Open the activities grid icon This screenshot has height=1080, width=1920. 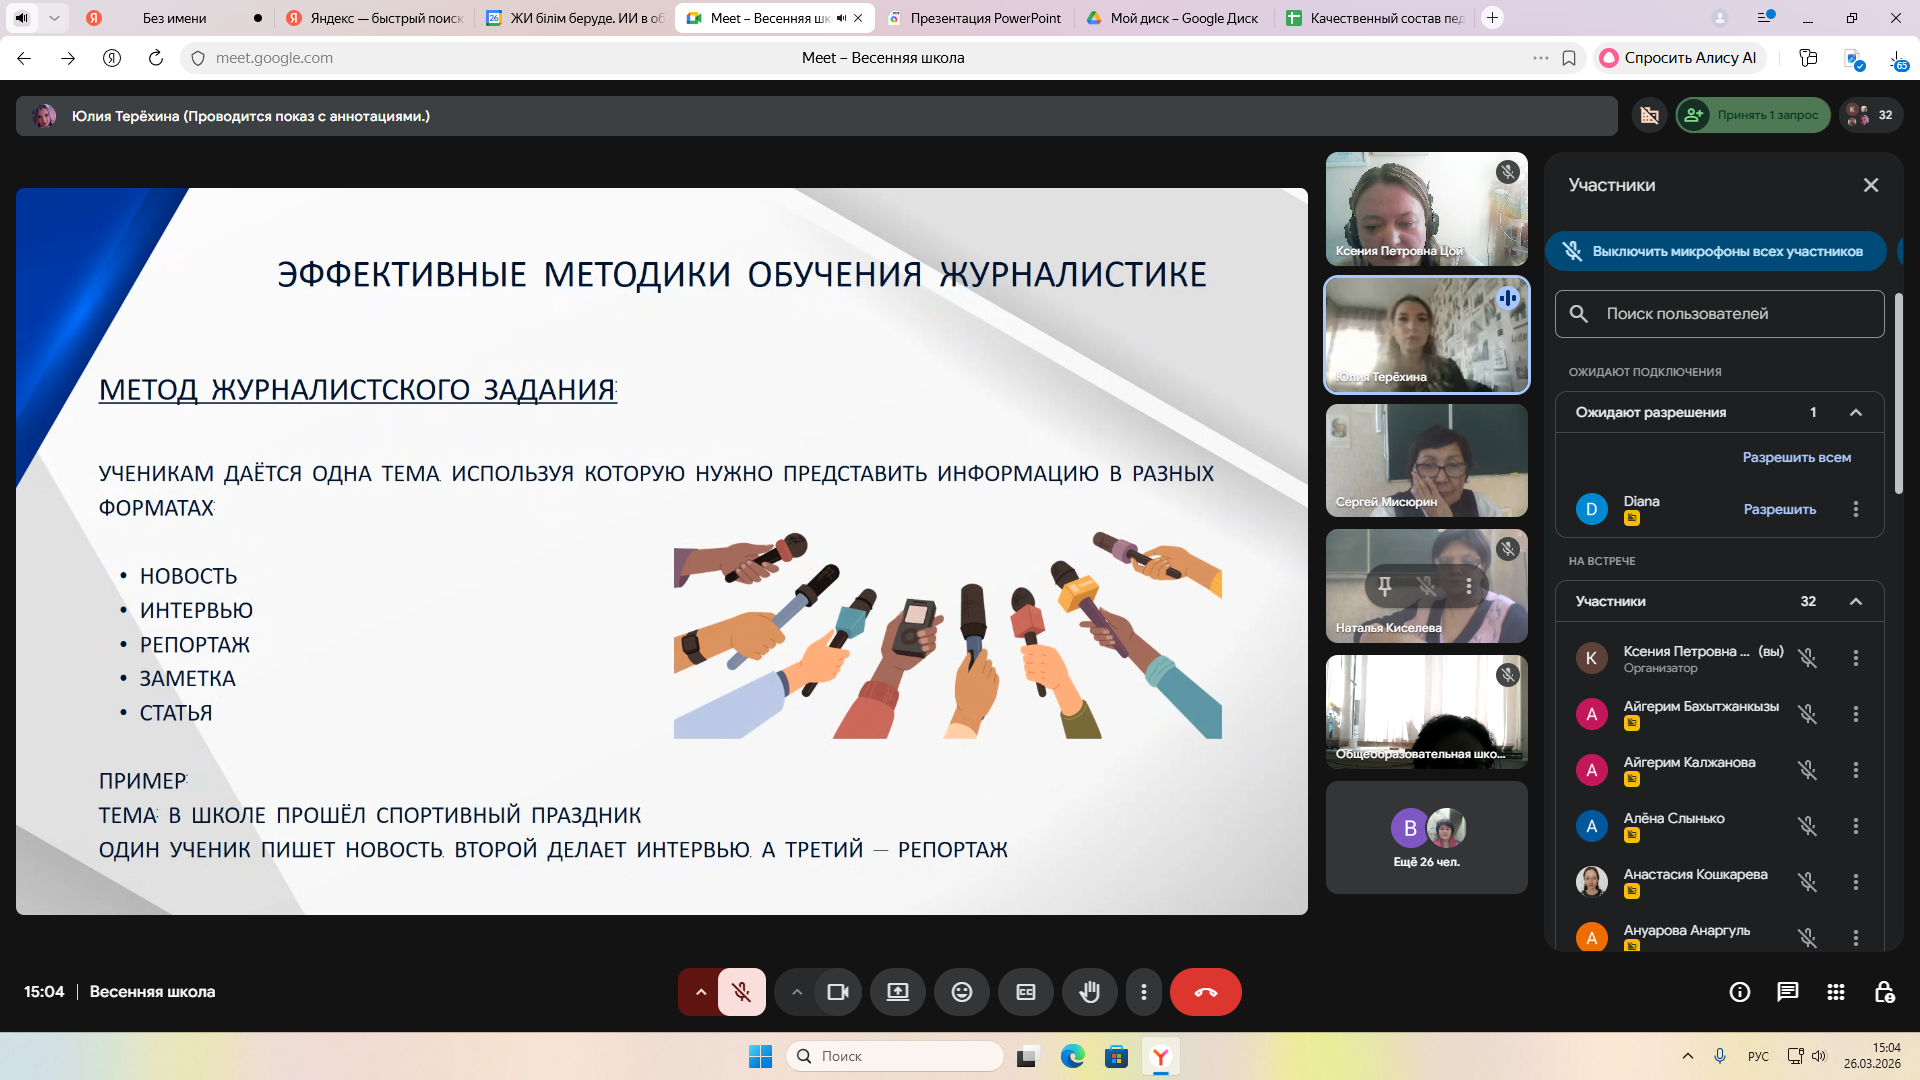(x=1835, y=992)
